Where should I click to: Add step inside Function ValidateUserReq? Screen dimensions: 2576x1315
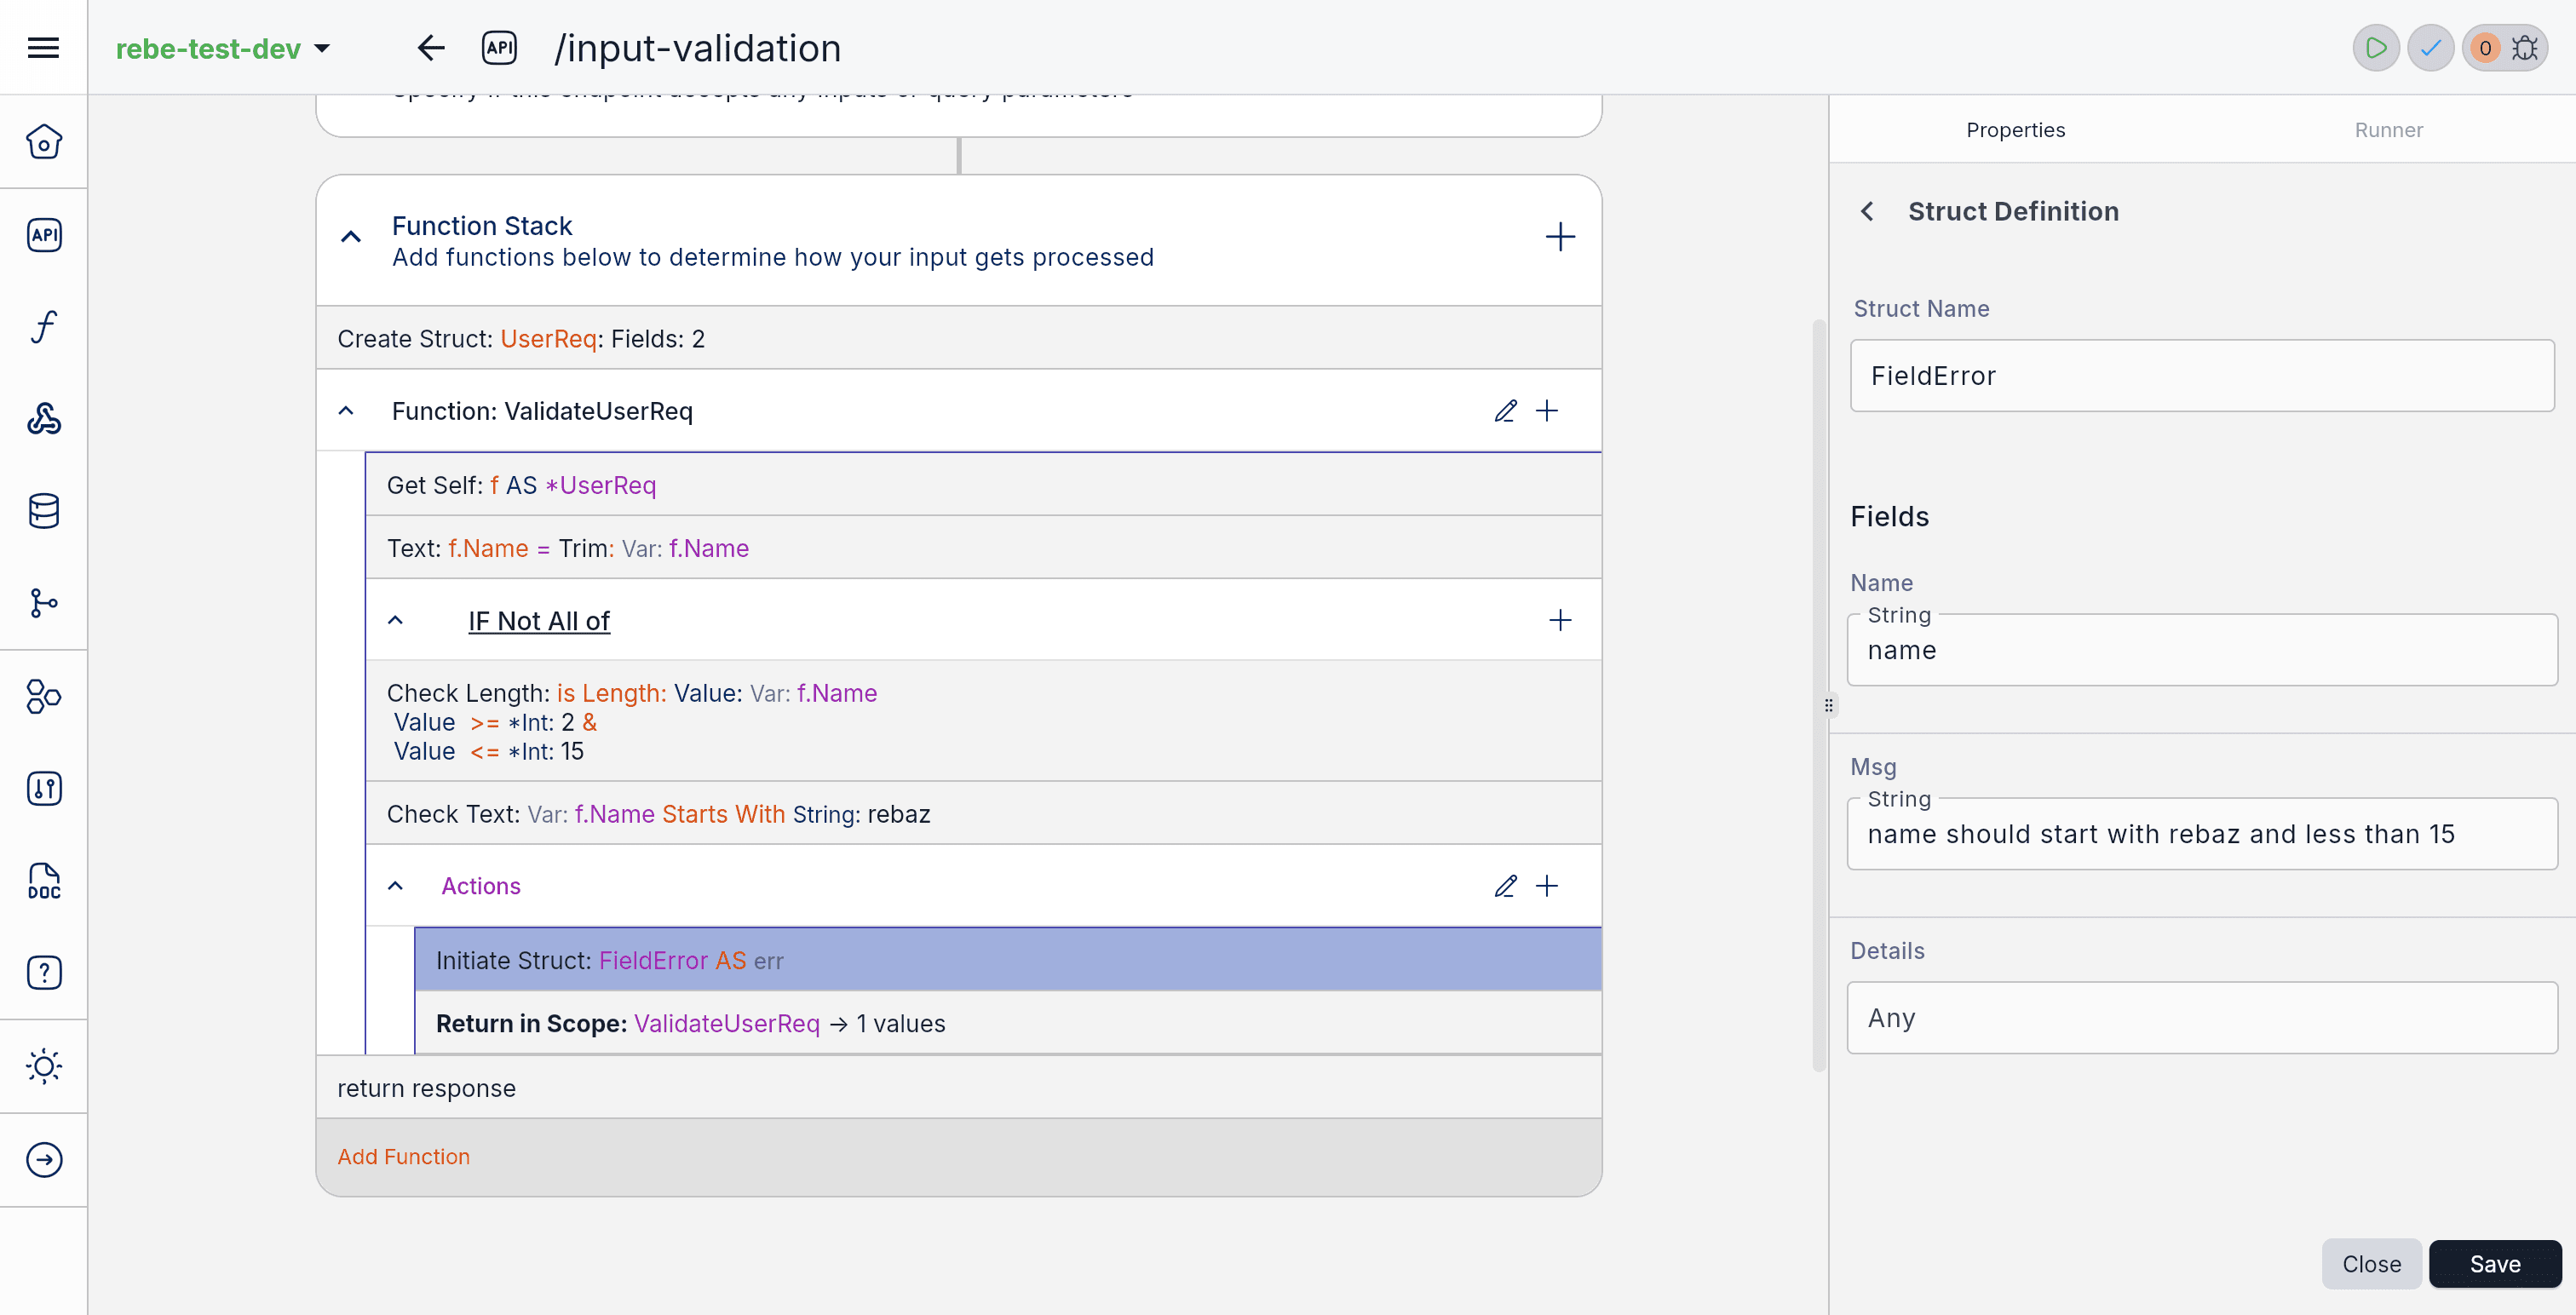1547,410
